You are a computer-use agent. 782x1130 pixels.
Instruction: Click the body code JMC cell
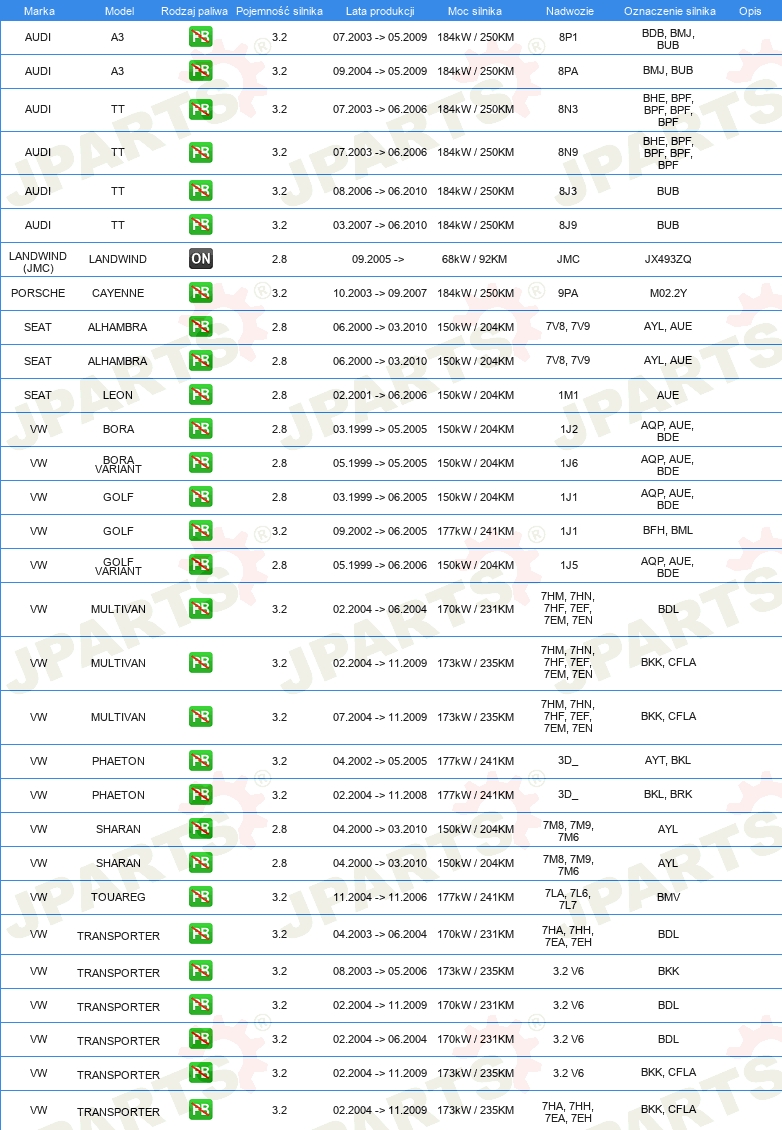(568, 259)
